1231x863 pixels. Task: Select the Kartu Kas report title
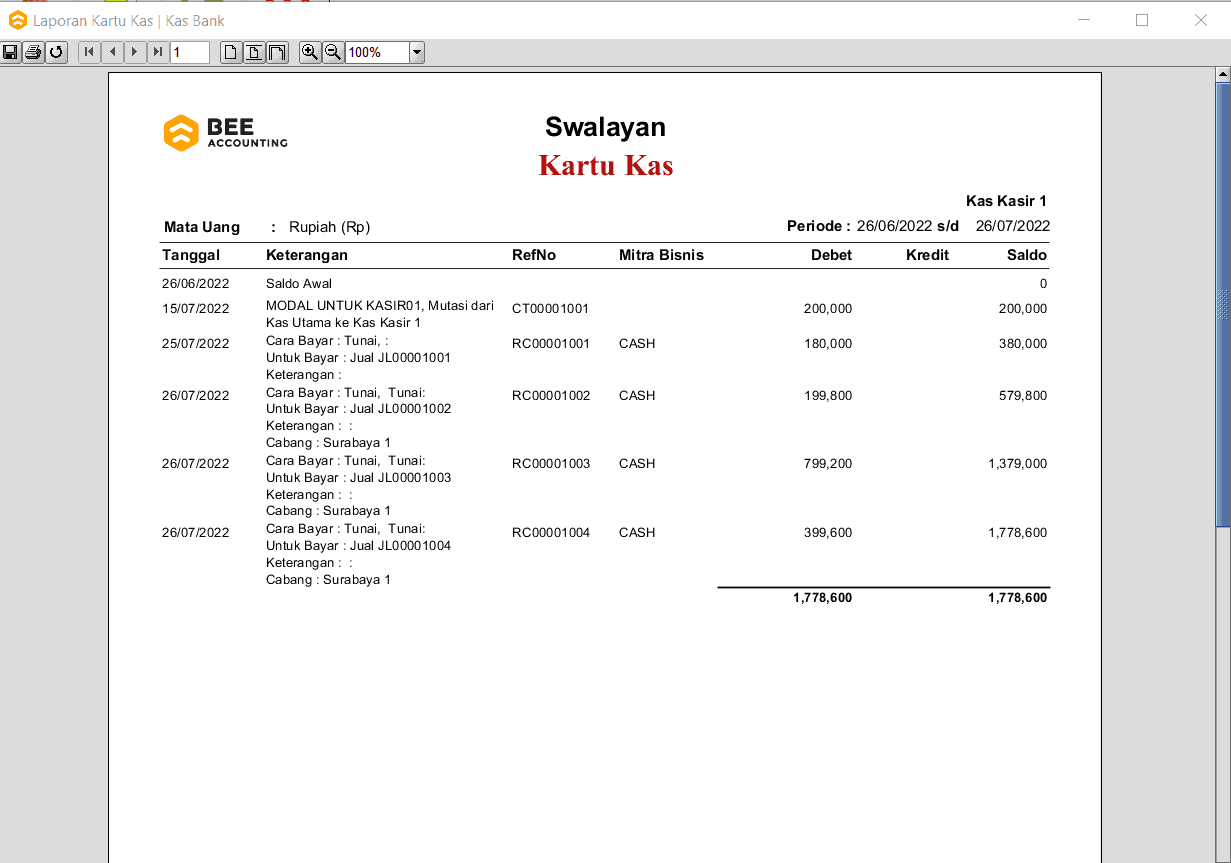point(606,165)
